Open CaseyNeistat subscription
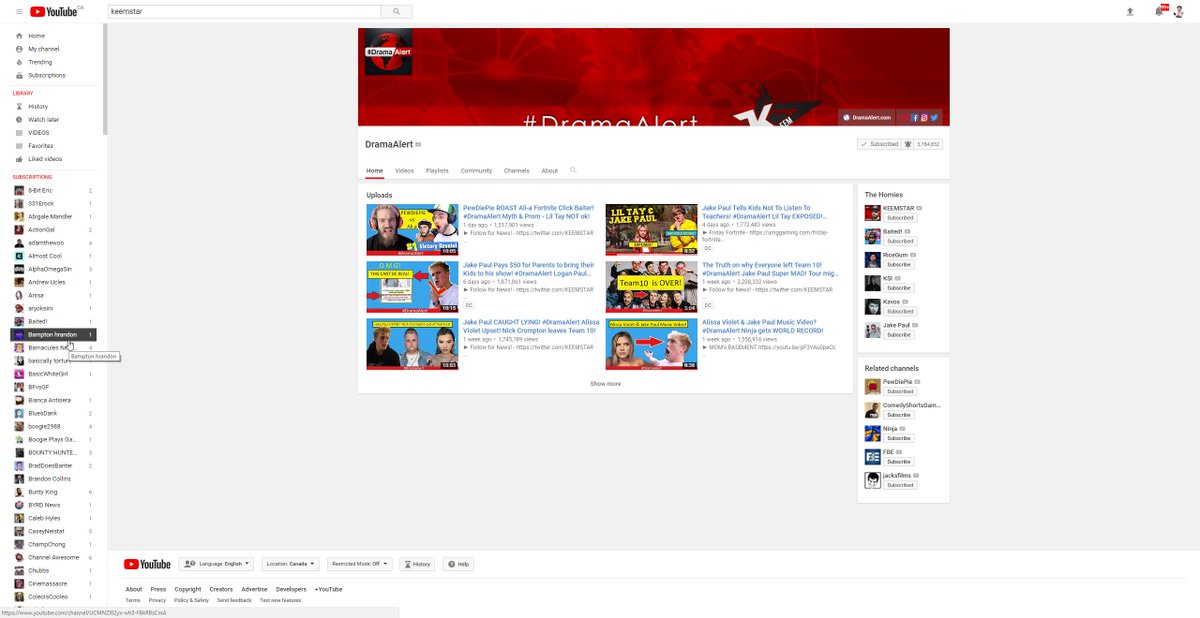This screenshot has height=618, width=1200. [x=54, y=531]
